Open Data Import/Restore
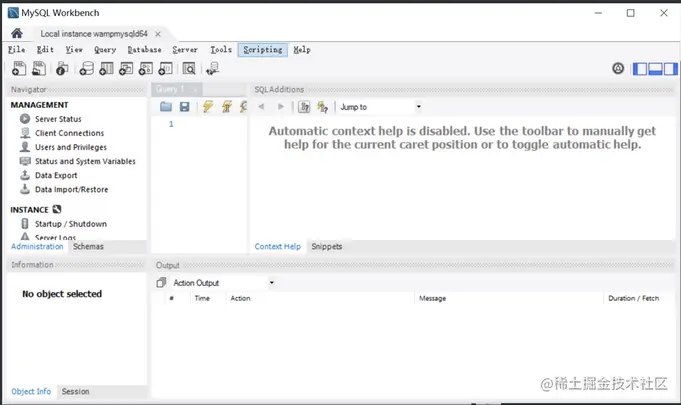Viewport: 681px width, 405px height. pos(72,190)
